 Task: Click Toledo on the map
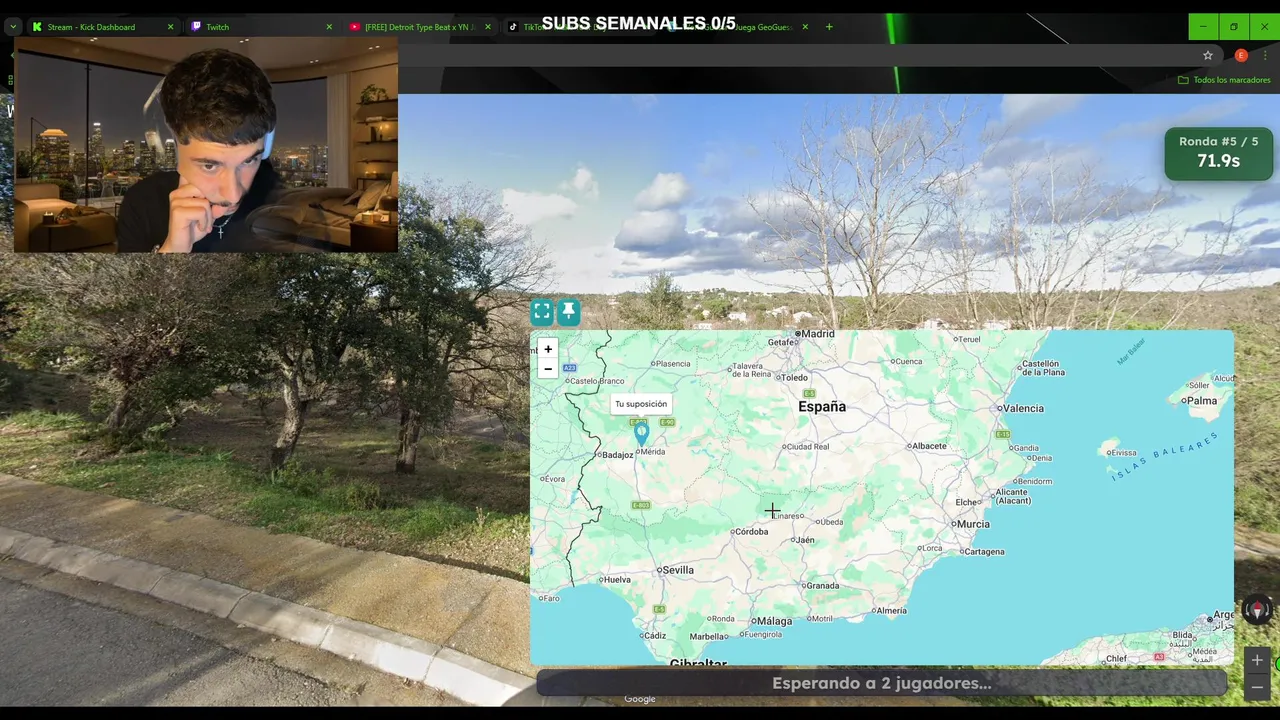(x=794, y=378)
